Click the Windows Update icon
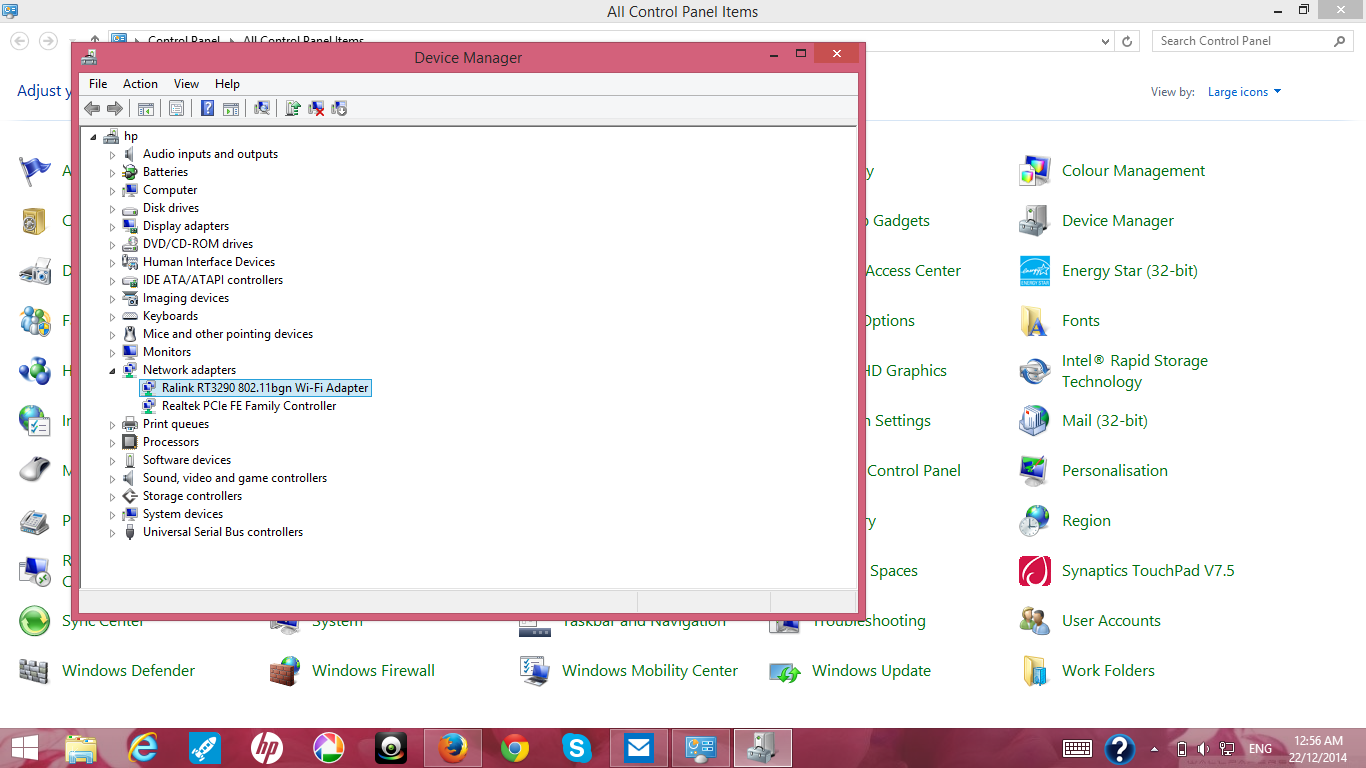The image size is (1366, 768). 784,671
